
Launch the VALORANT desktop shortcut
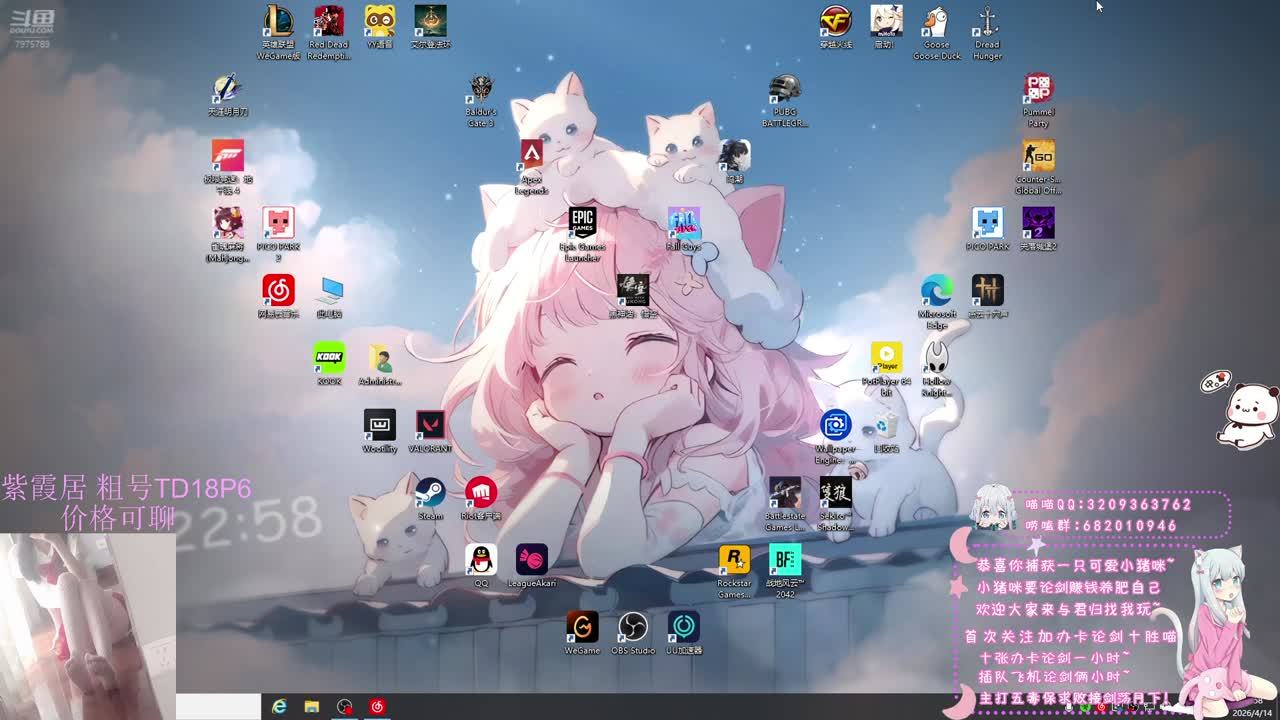[x=430, y=431]
